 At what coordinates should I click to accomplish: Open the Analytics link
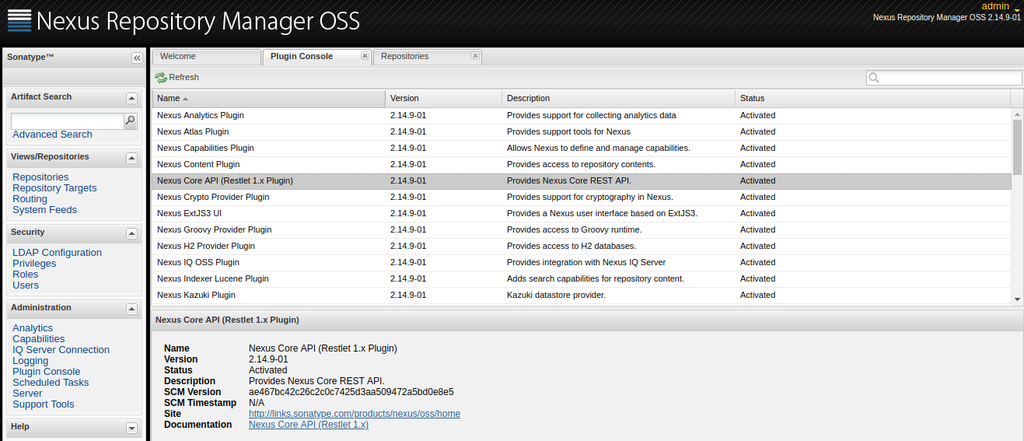click(33, 328)
